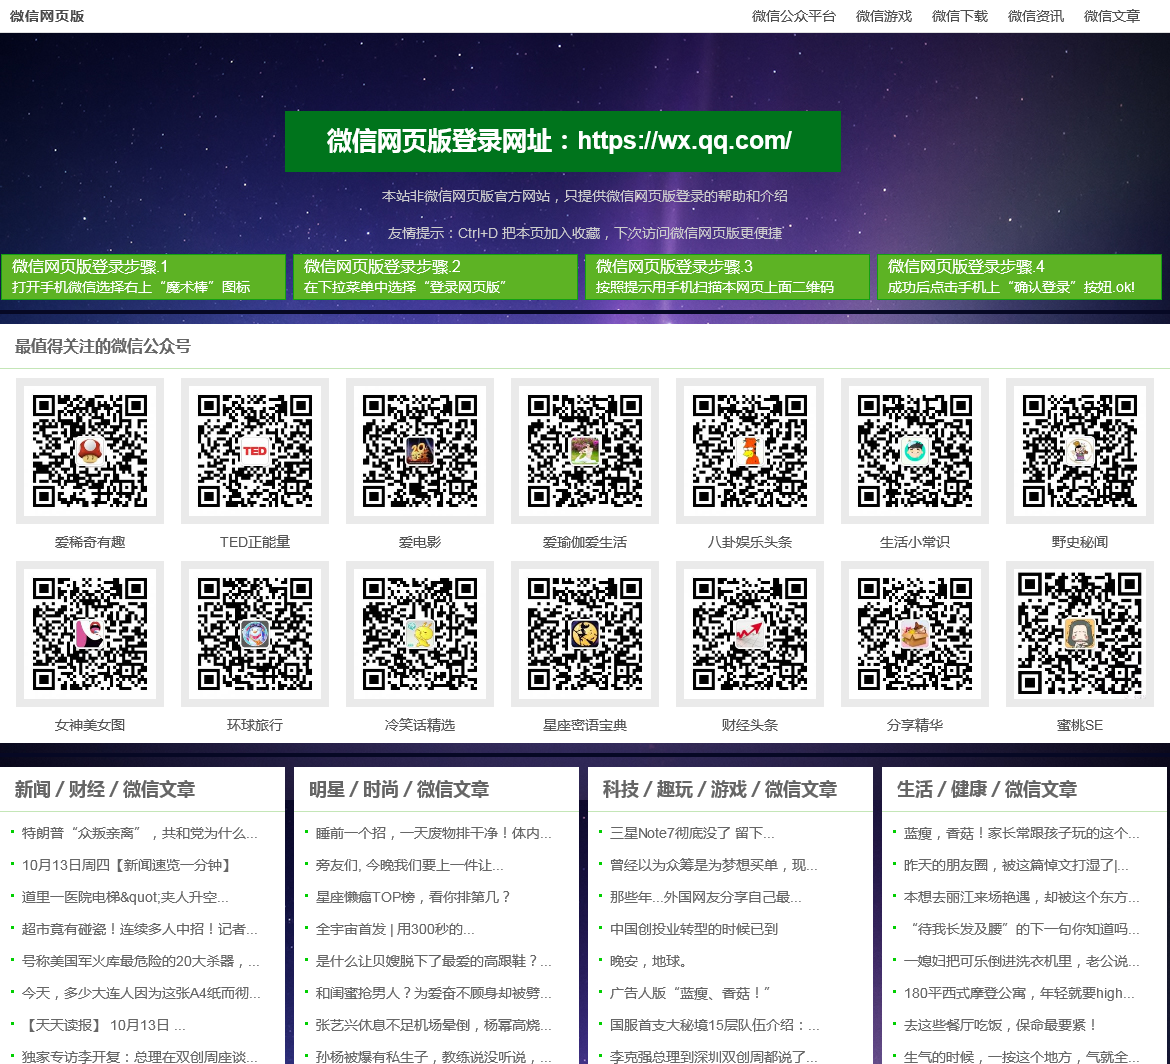Click the 生活小常识 QR code image
Viewport: 1170px width, 1064px height.
click(914, 451)
